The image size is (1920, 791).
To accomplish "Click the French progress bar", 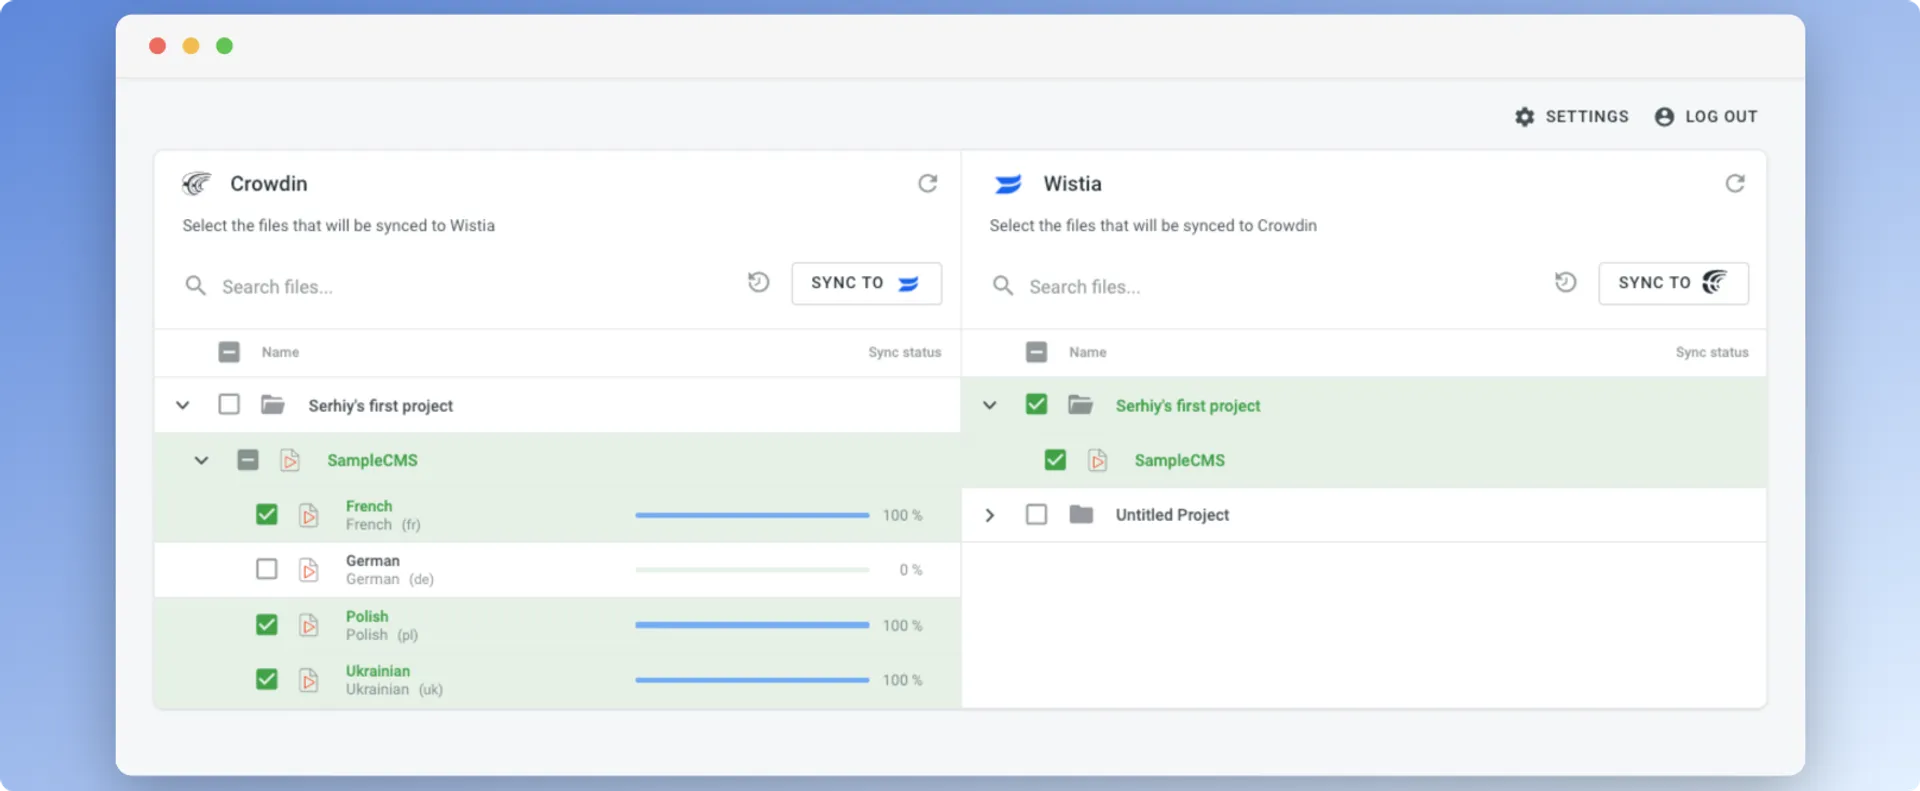I will (752, 515).
